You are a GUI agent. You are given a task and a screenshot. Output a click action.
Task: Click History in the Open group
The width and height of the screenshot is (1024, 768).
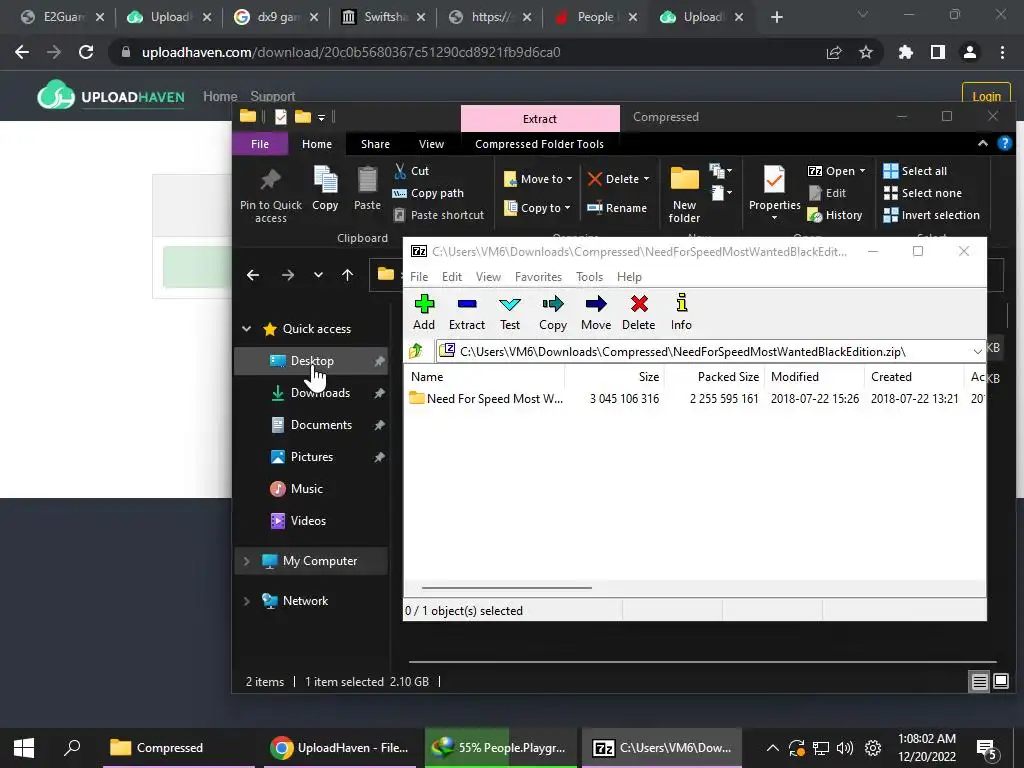point(835,215)
